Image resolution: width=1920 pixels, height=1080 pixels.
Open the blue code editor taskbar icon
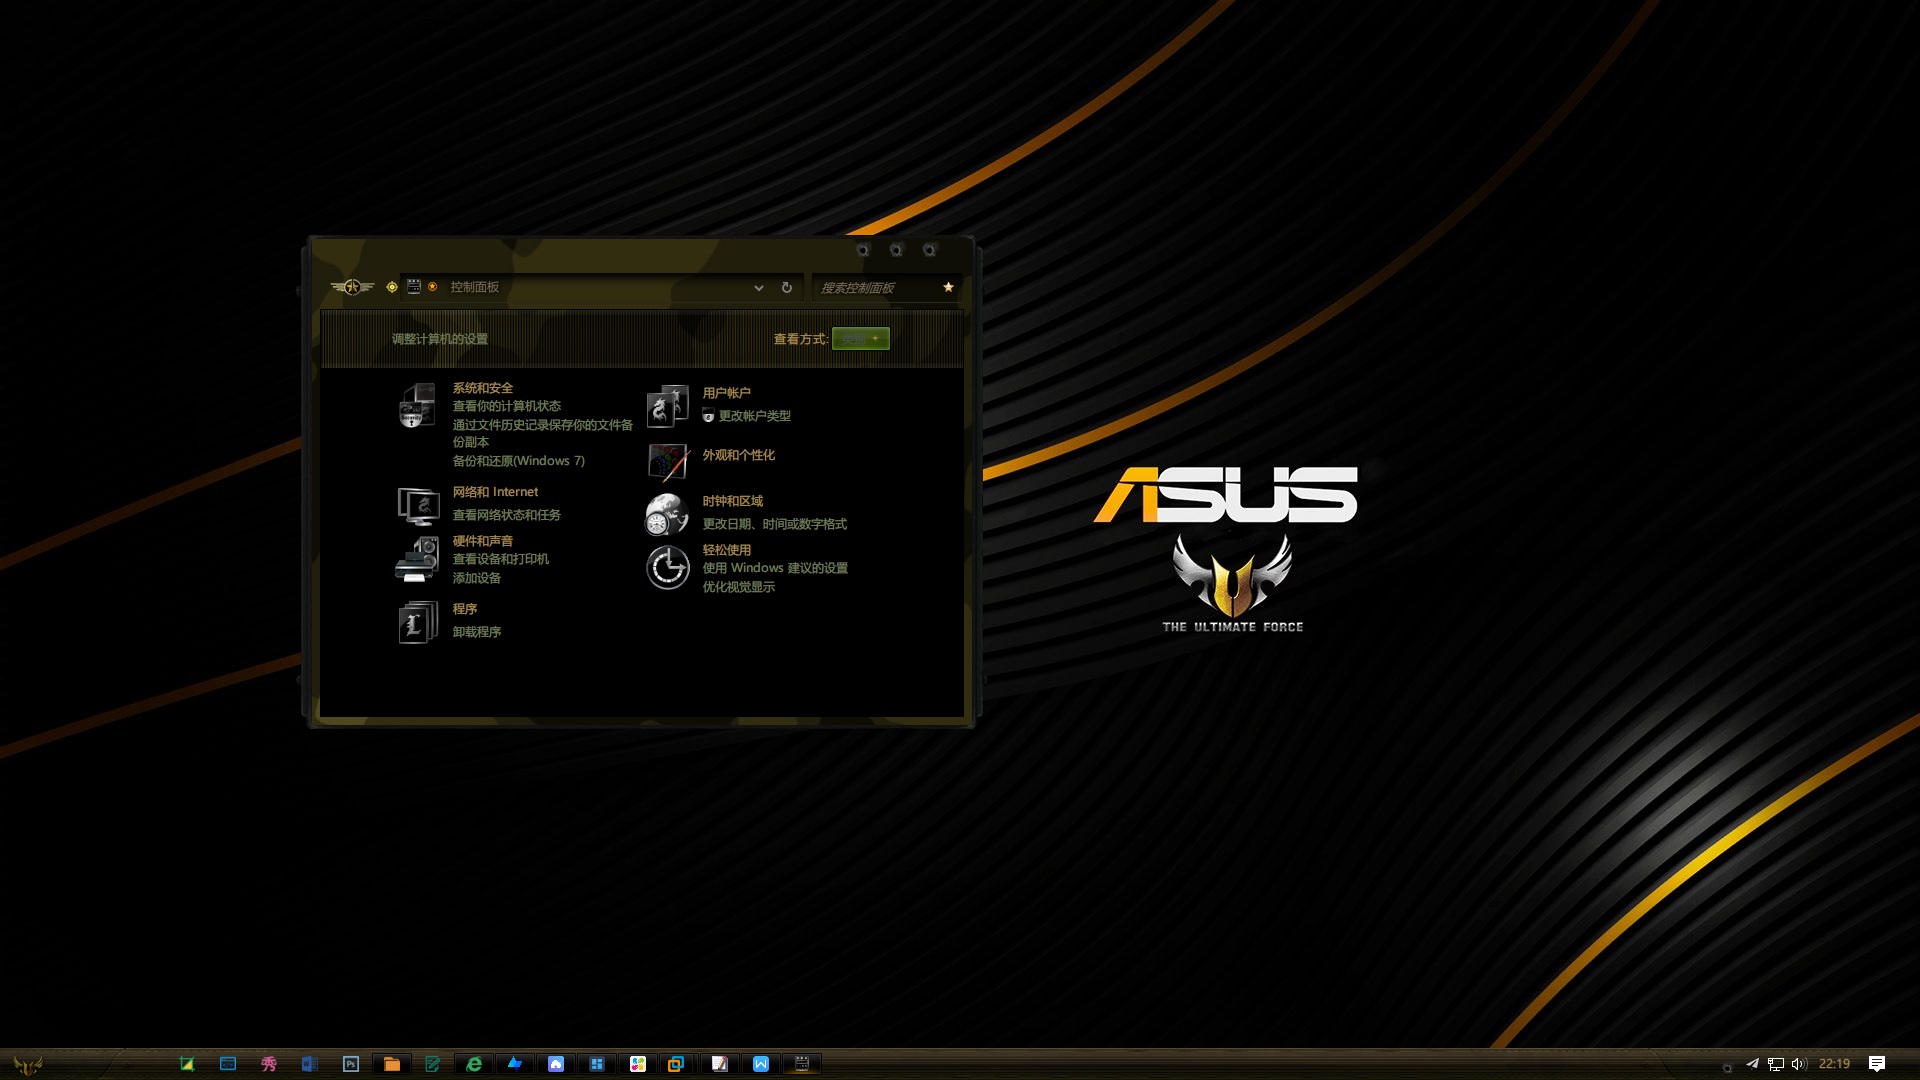click(x=228, y=1064)
